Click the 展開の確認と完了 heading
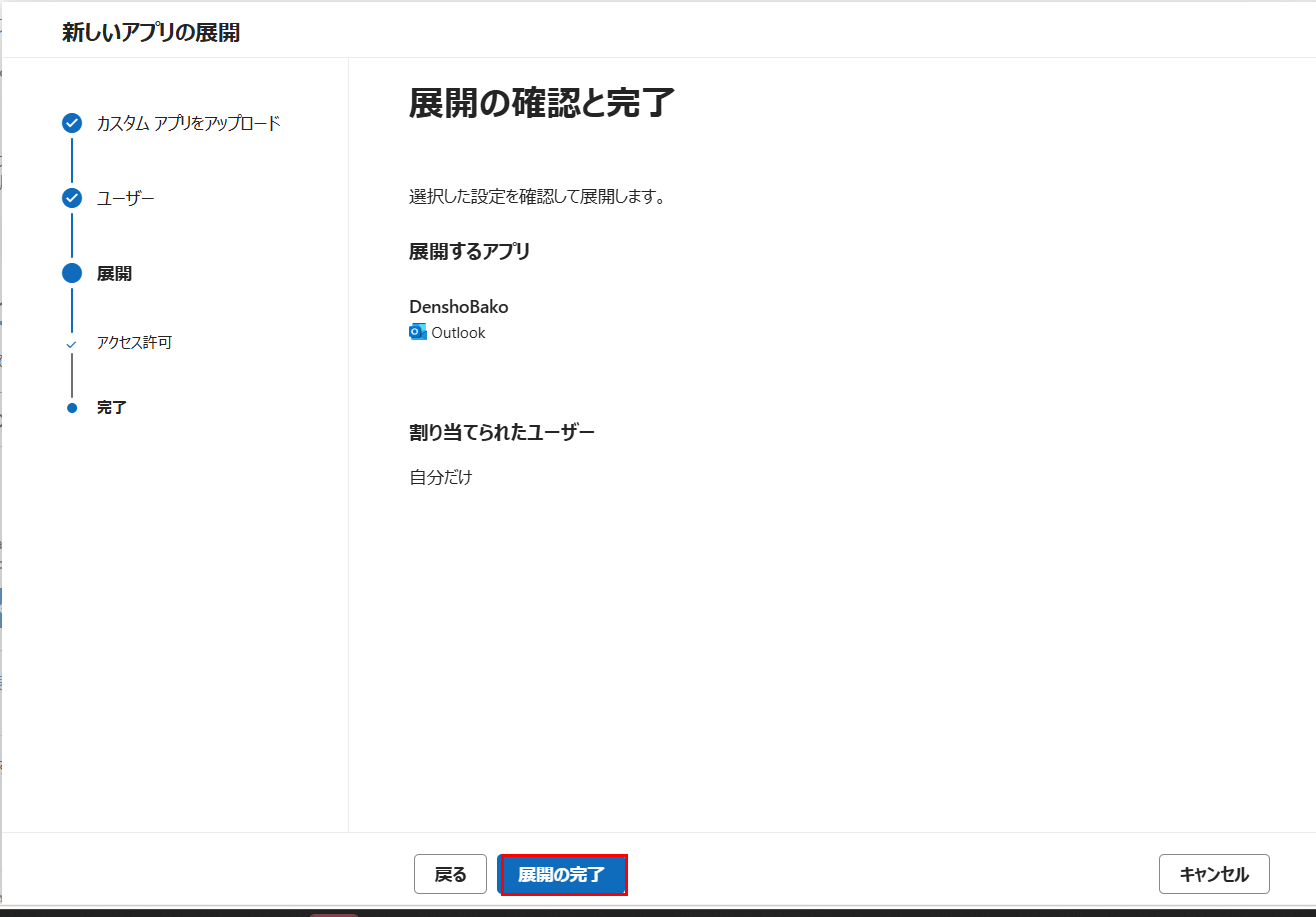The height and width of the screenshot is (917, 1316). (542, 103)
